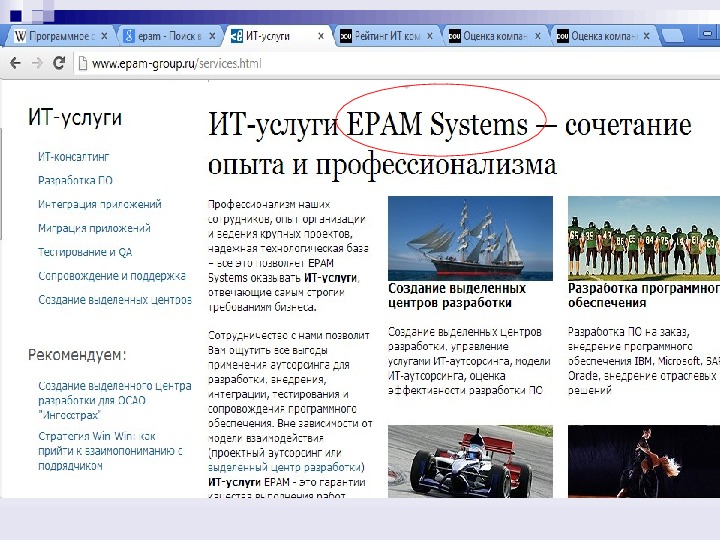Close the ИТ-услуги tab

tap(321, 36)
